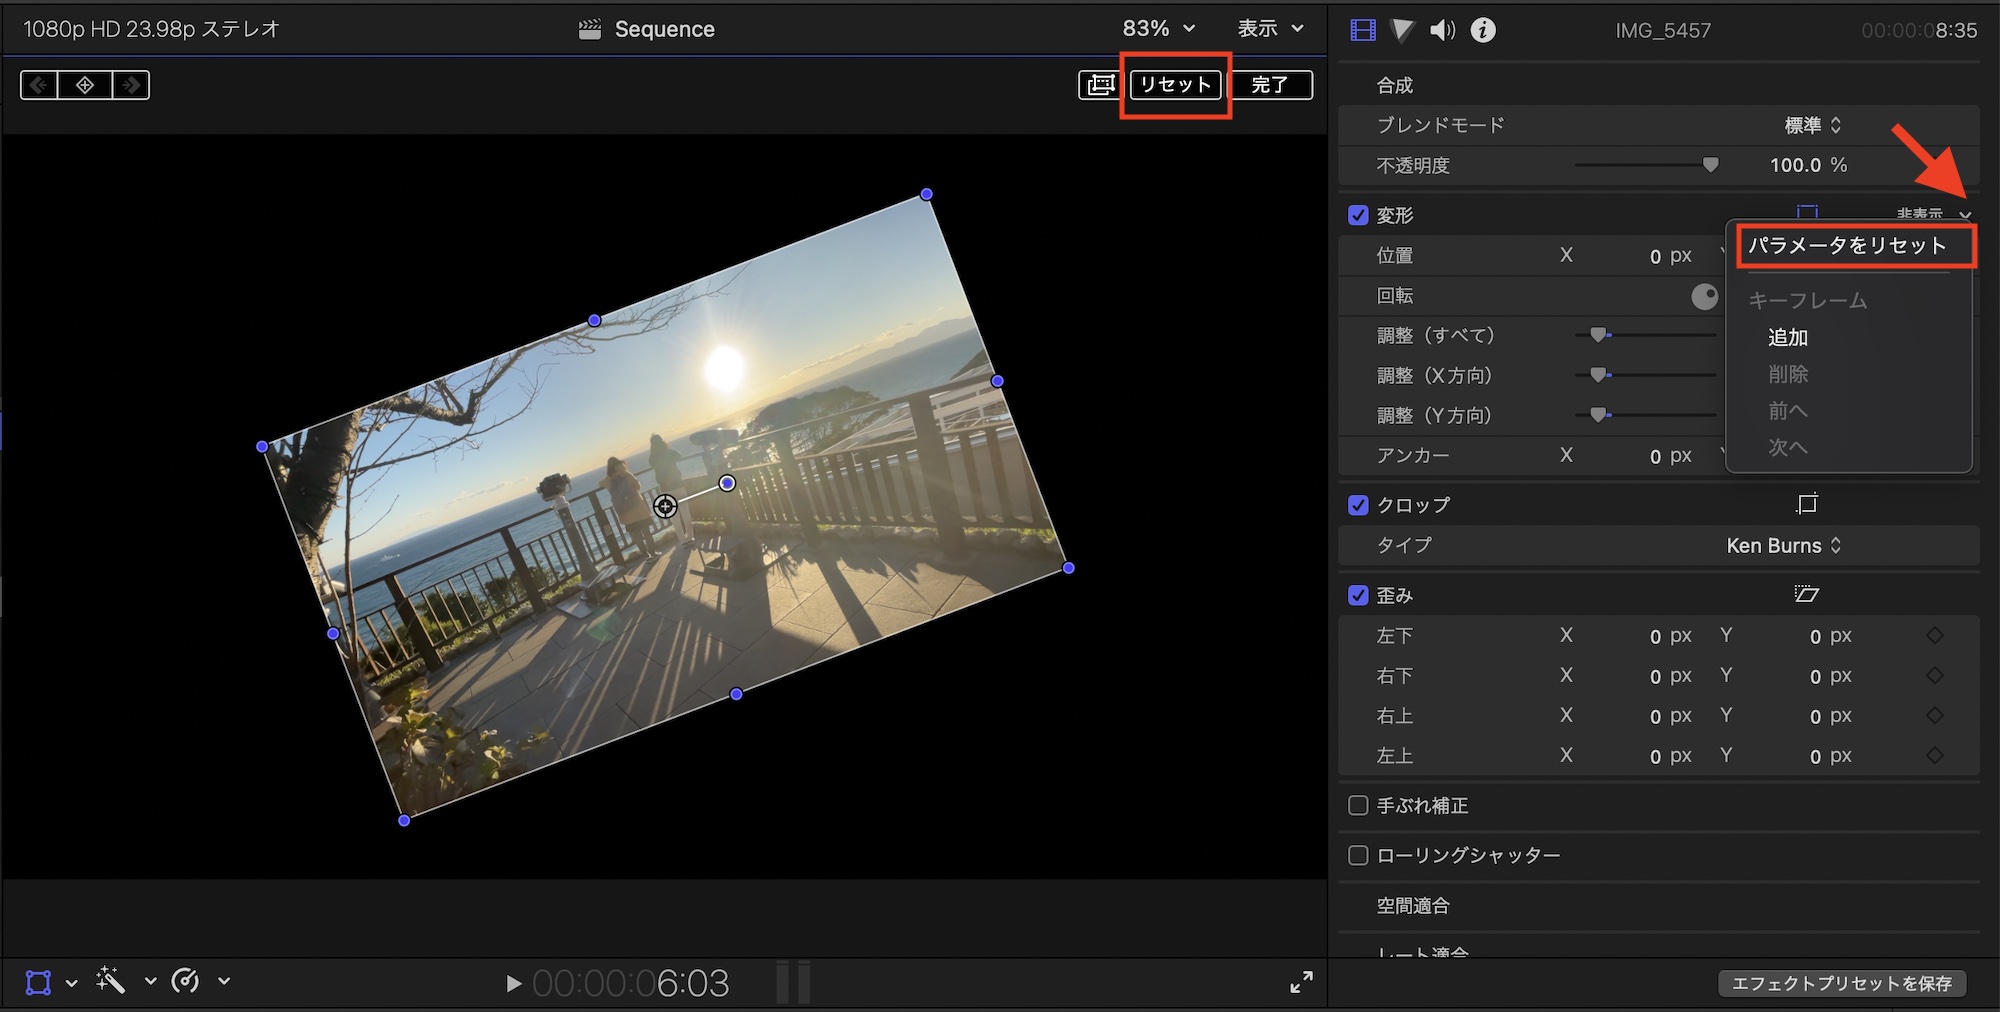Click the crop tool icon beside クロップ

tap(1806, 504)
